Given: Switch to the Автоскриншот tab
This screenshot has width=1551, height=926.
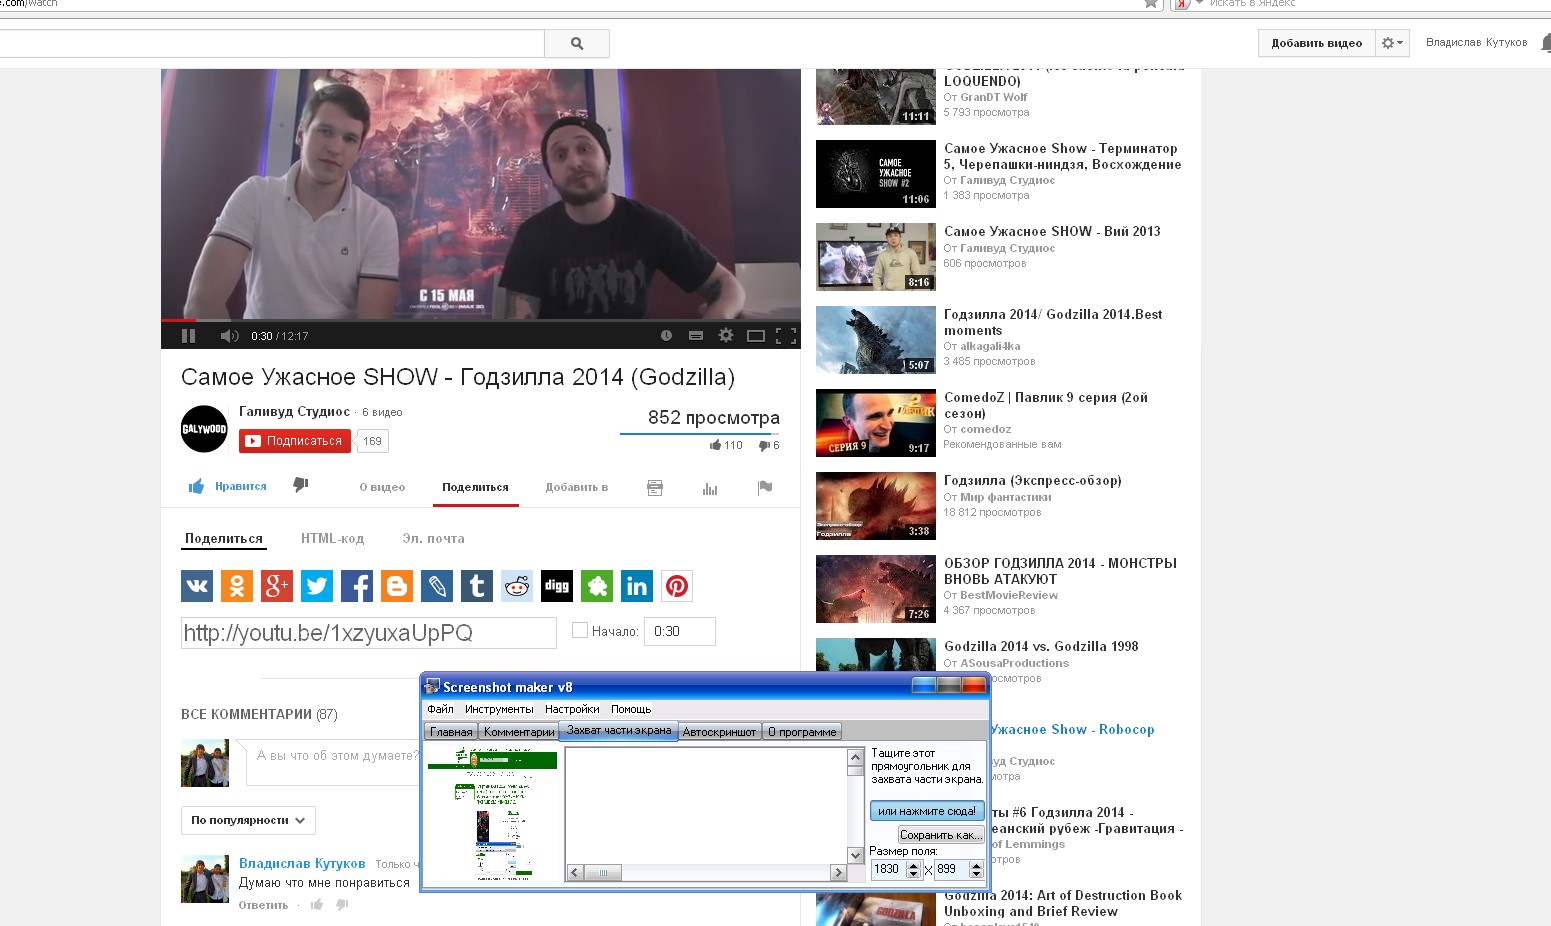Looking at the screenshot, I should 719,732.
